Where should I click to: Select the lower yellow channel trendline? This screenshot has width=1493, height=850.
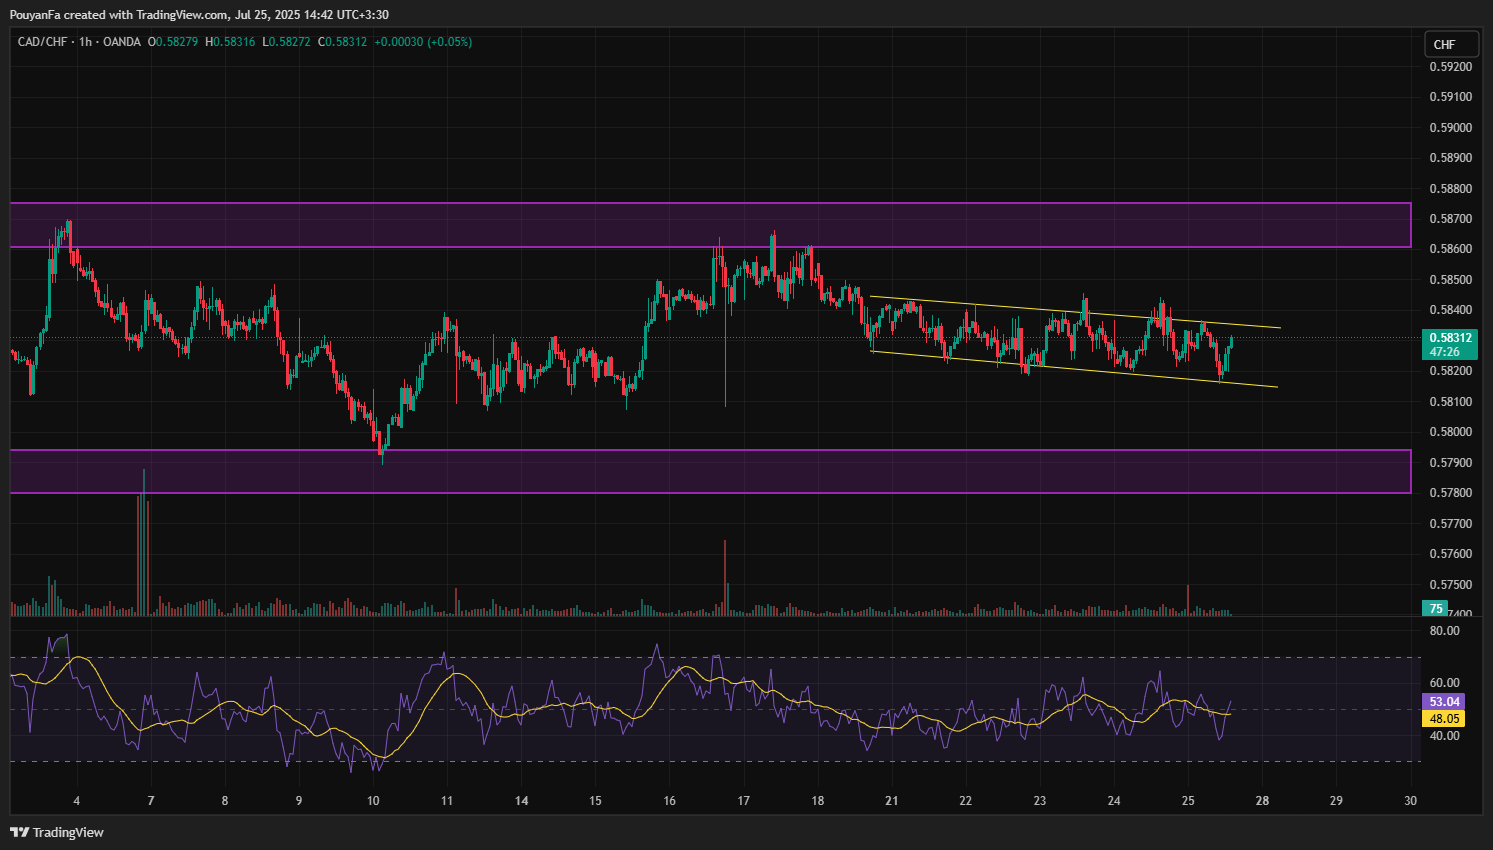pyautogui.click(x=1075, y=369)
